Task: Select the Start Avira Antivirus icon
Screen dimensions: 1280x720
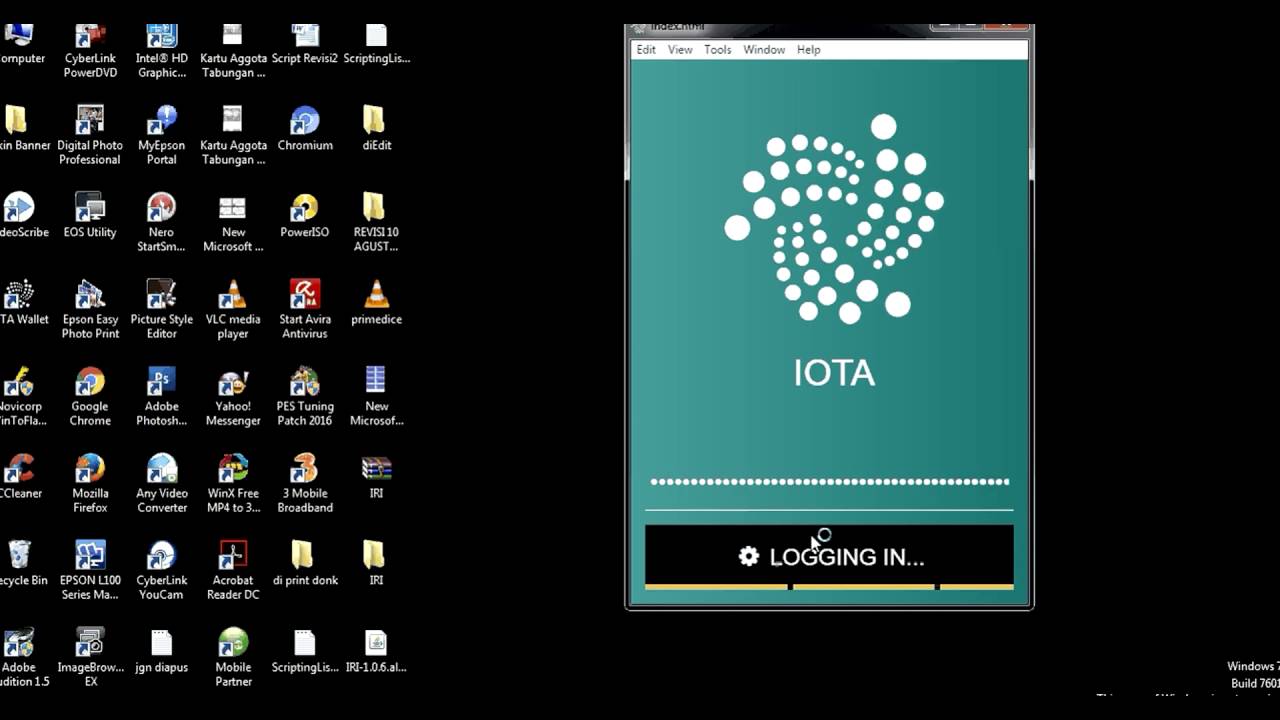Action: (305, 309)
